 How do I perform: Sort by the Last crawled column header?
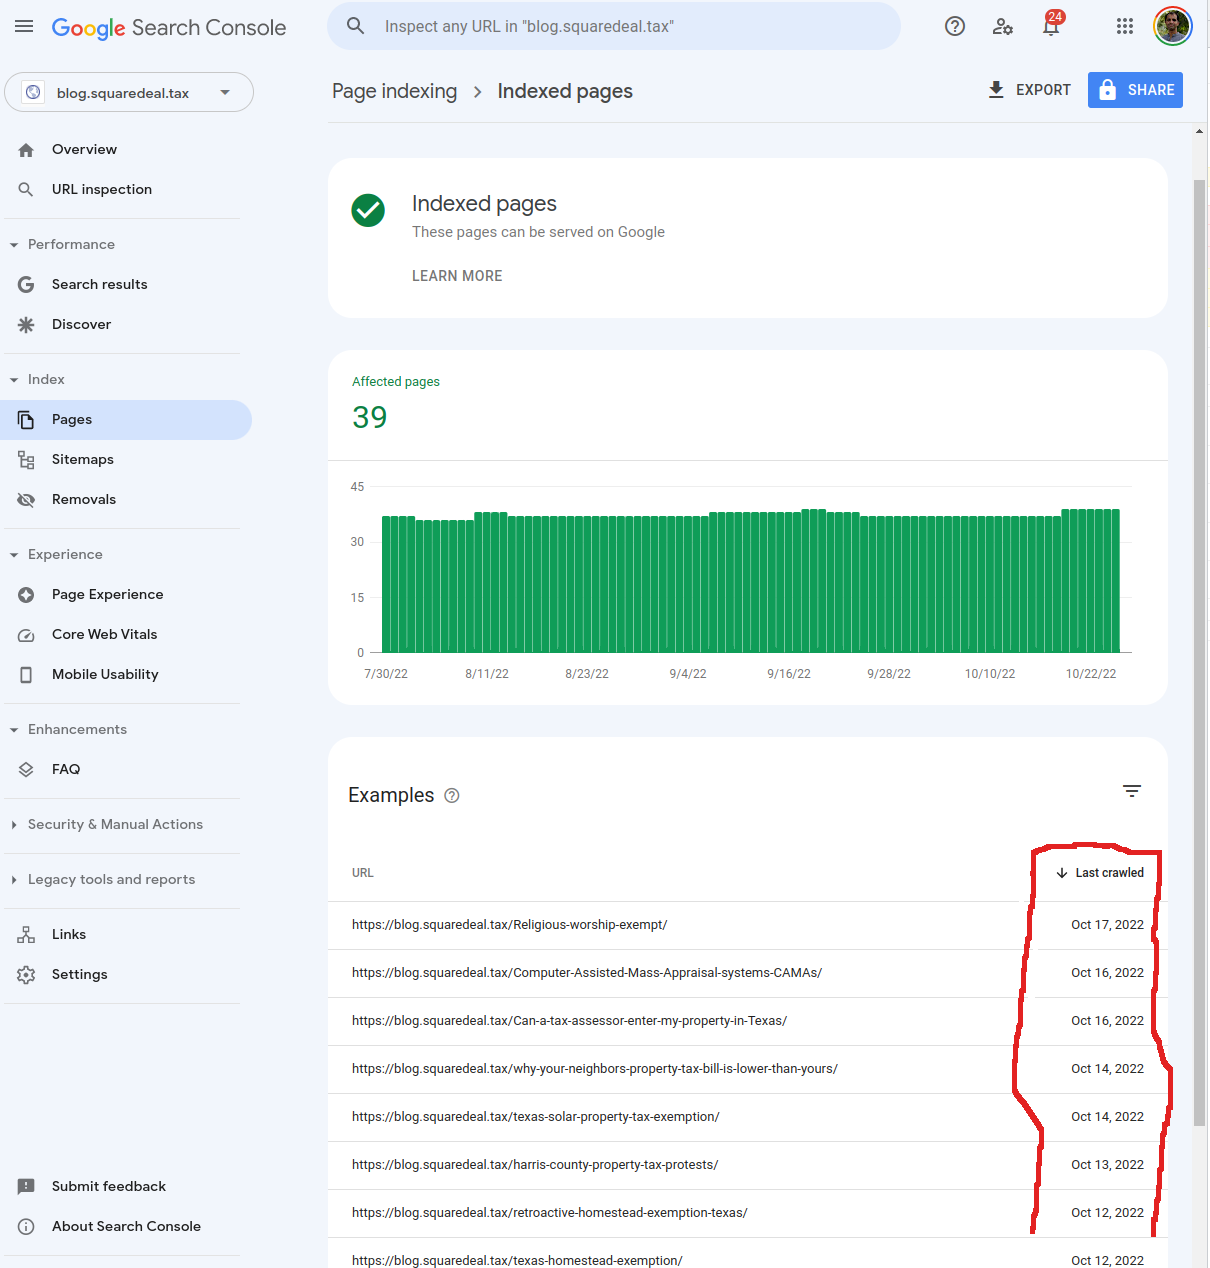[1100, 873]
